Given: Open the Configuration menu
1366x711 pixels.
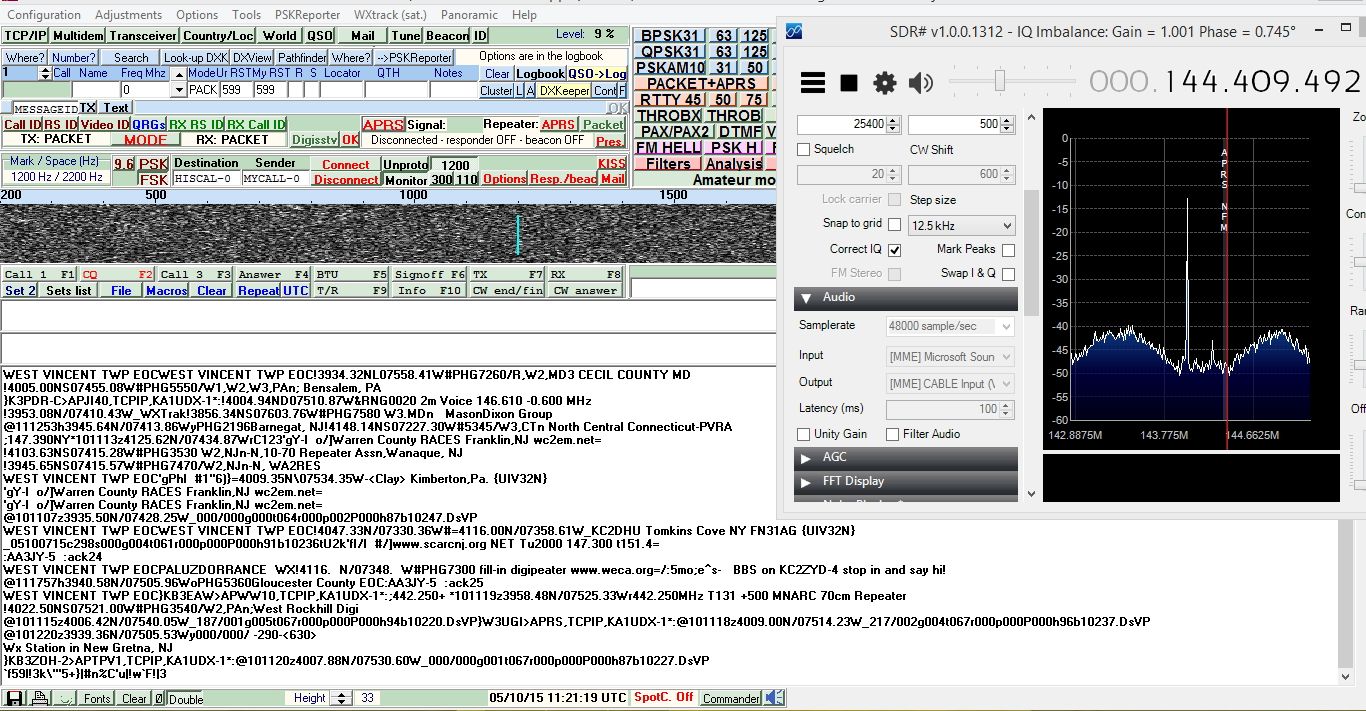Looking at the screenshot, I should (44, 15).
